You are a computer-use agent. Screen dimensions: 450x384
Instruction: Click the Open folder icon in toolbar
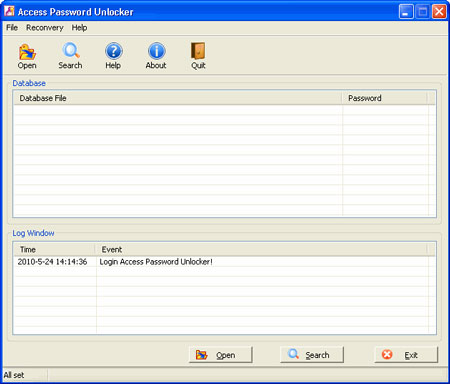[27, 52]
